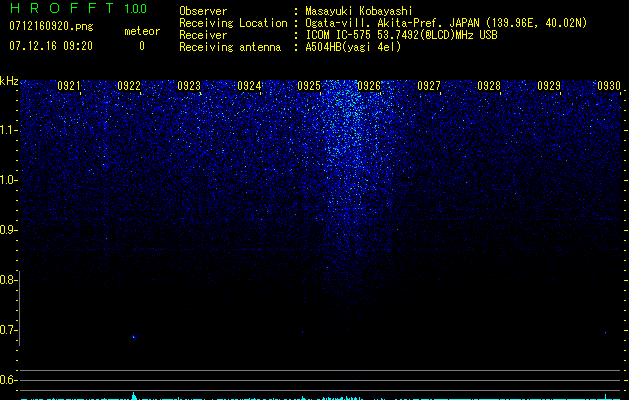Click the 0.6 kHz axis label

7,380
